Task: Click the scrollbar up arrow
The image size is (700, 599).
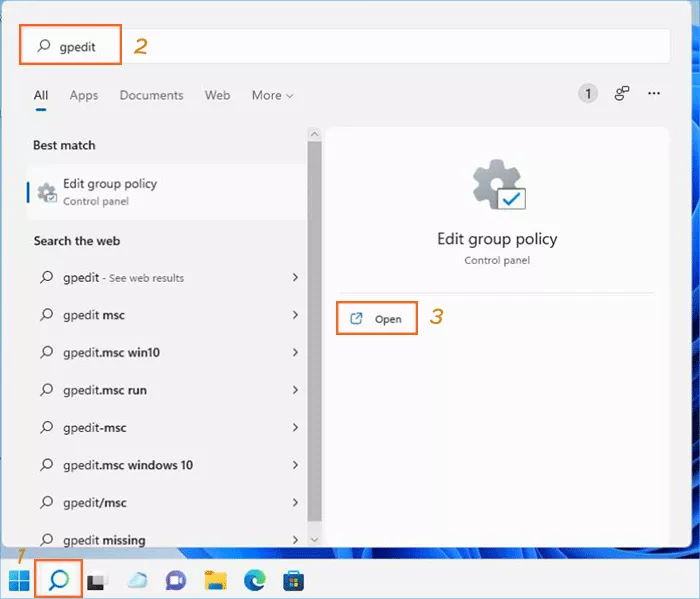Action: (314, 134)
